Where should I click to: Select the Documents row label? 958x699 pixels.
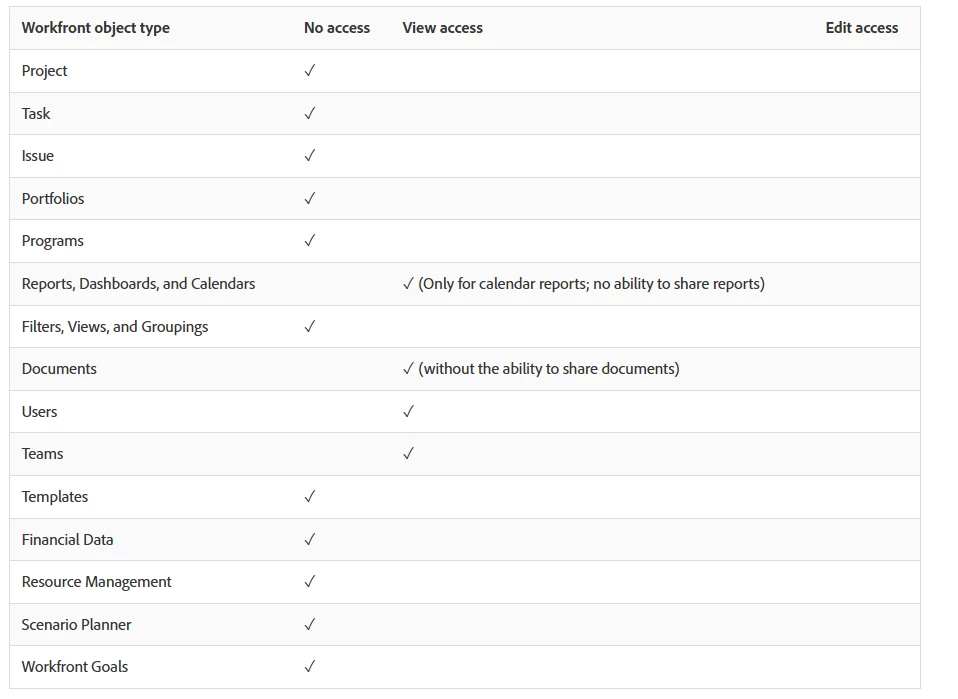coord(59,369)
